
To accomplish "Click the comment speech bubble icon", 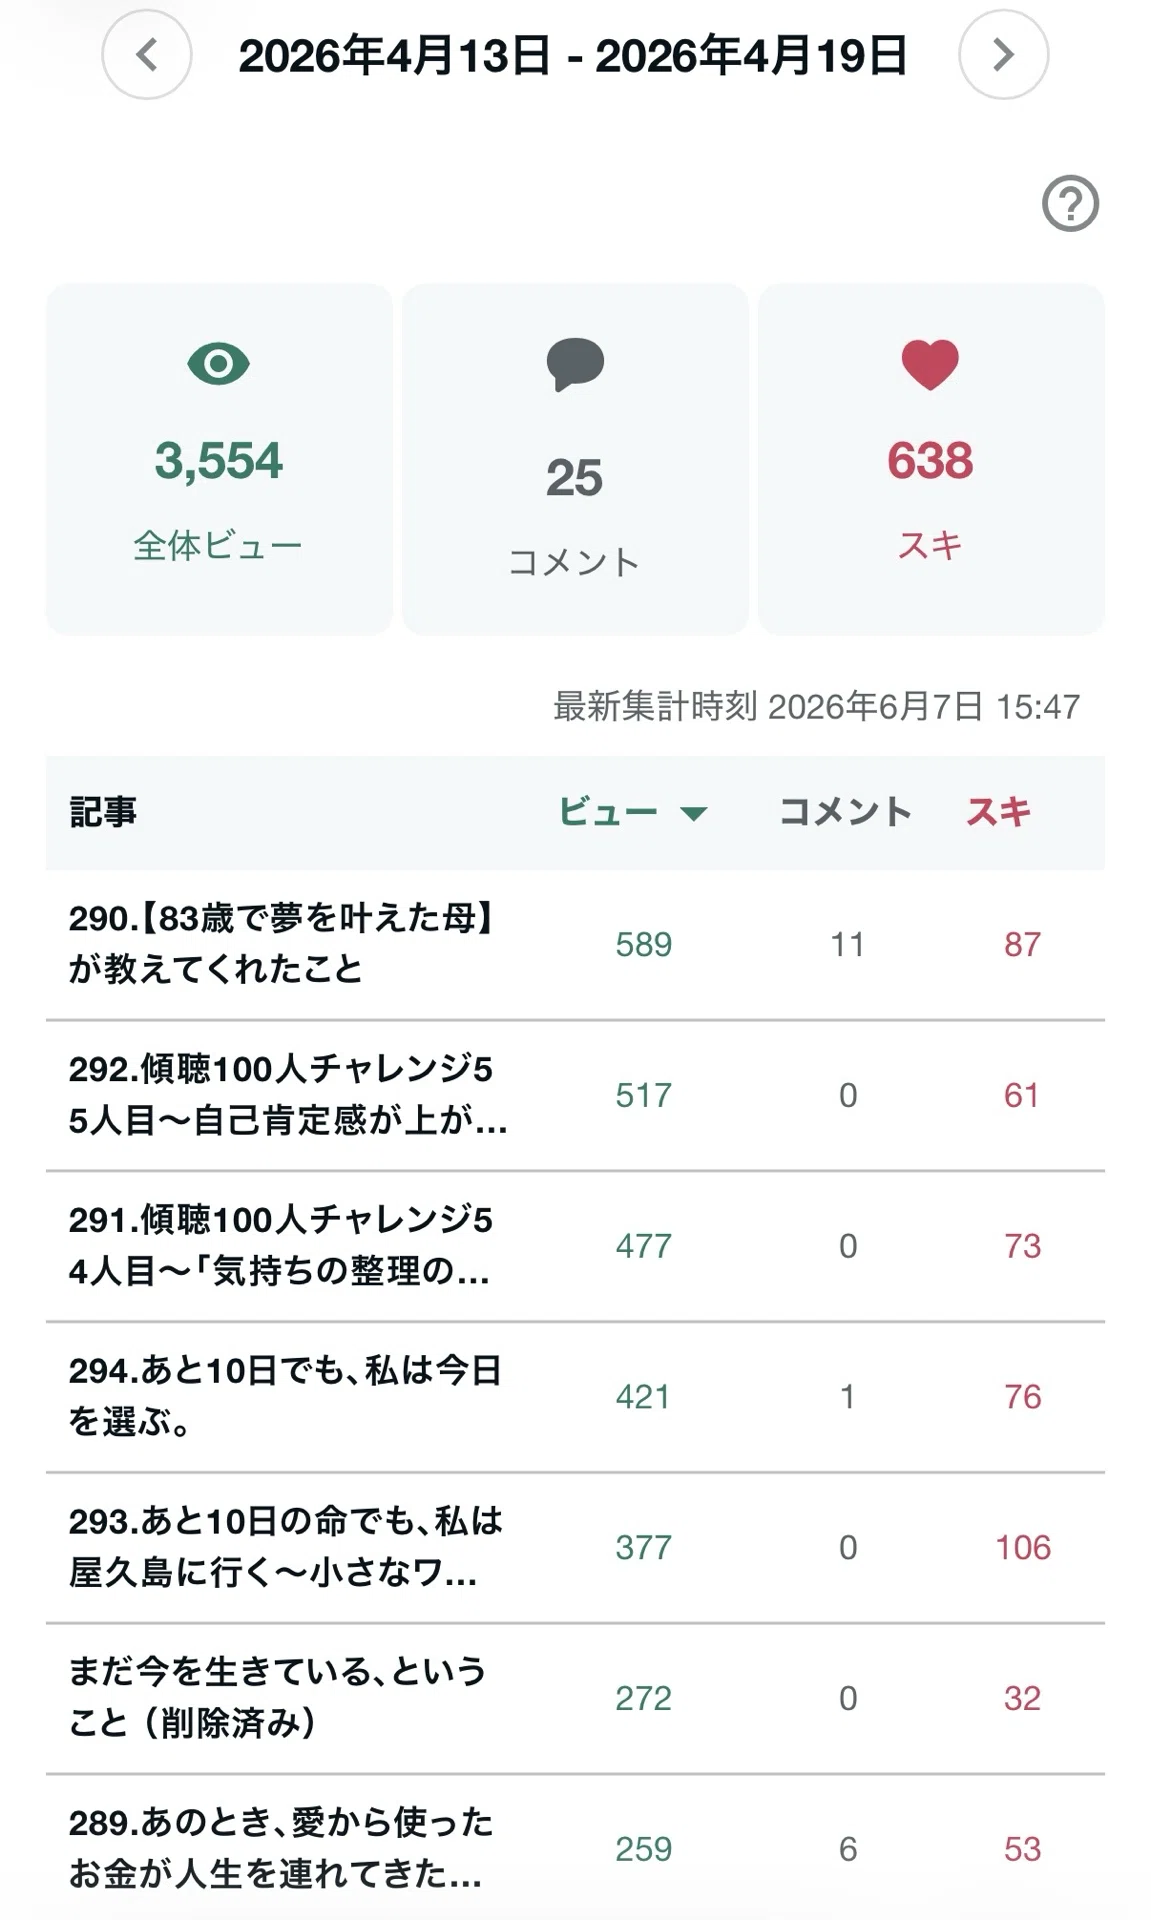I will 575,365.
